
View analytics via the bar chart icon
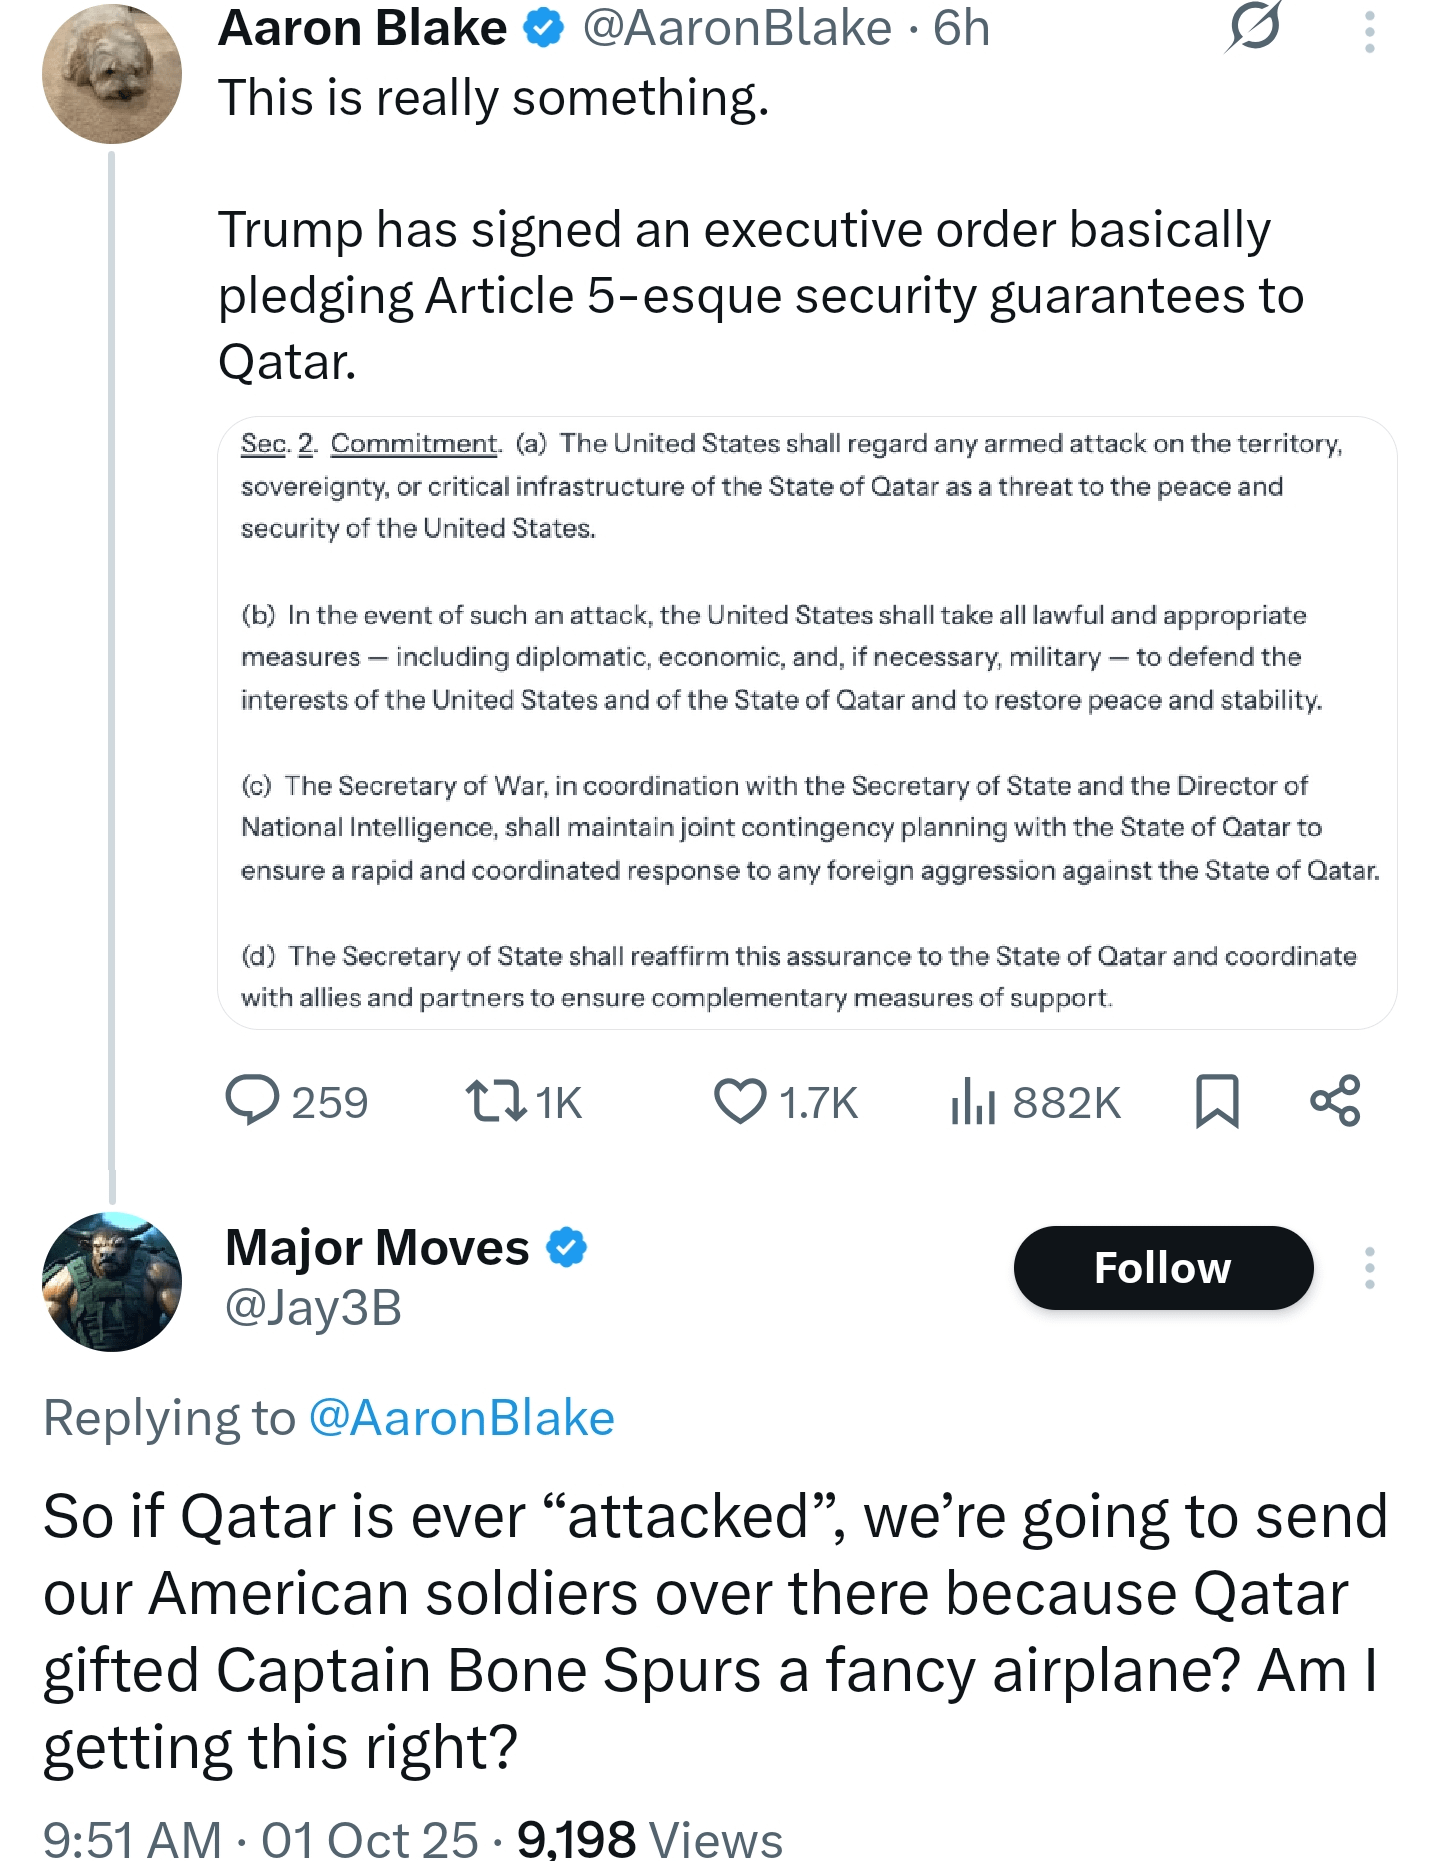coord(973,1101)
